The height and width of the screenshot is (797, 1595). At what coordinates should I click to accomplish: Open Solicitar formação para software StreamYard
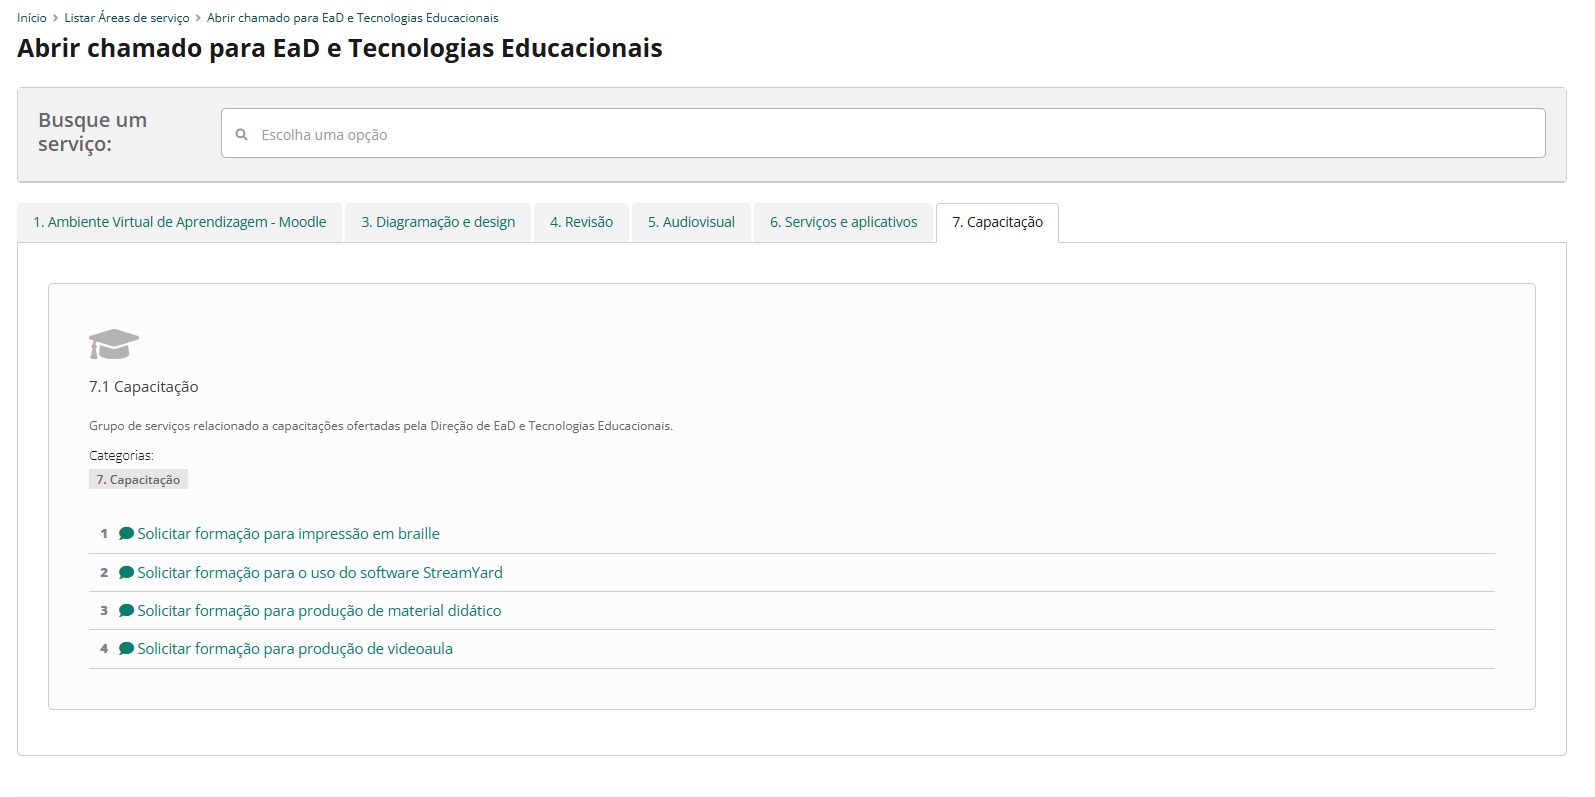pos(320,573)
